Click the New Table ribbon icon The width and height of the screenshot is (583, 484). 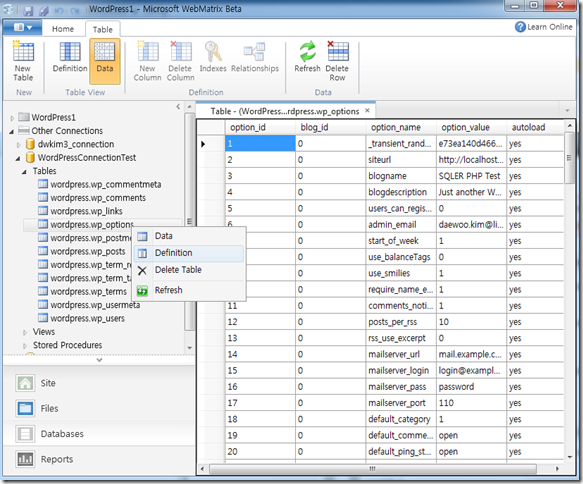point(23,61)
